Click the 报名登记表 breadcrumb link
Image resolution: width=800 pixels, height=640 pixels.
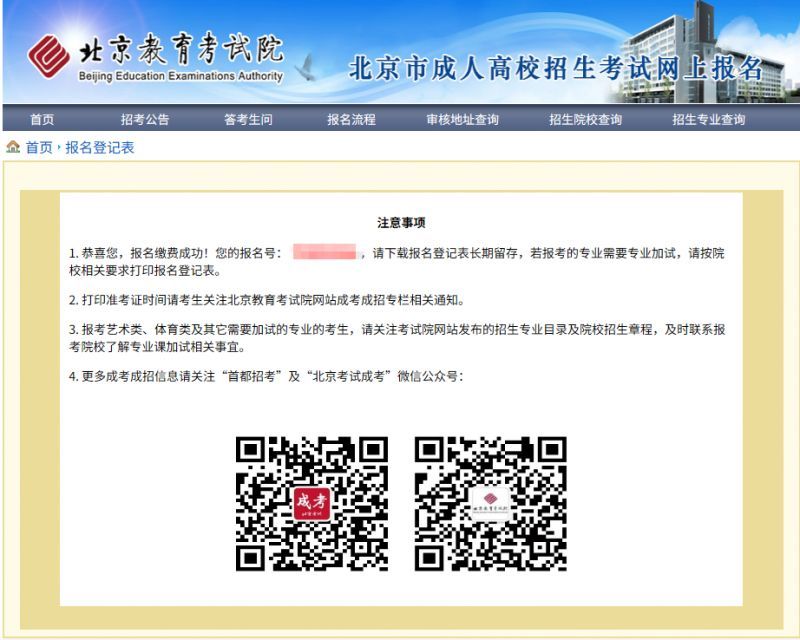coord(100,147)
